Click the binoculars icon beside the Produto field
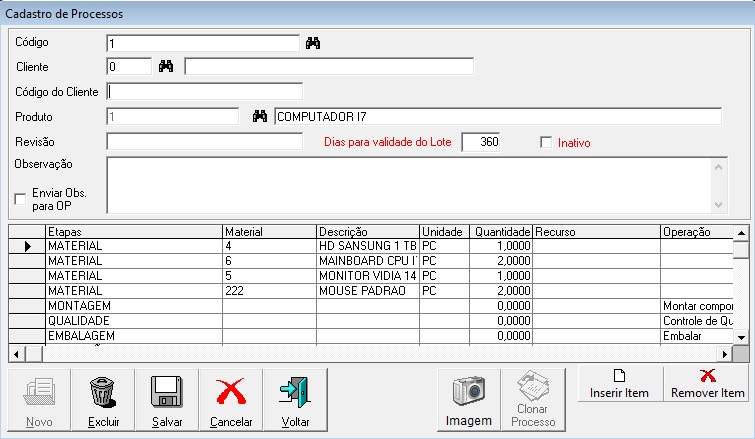755x439 pixels. (260, 116)
